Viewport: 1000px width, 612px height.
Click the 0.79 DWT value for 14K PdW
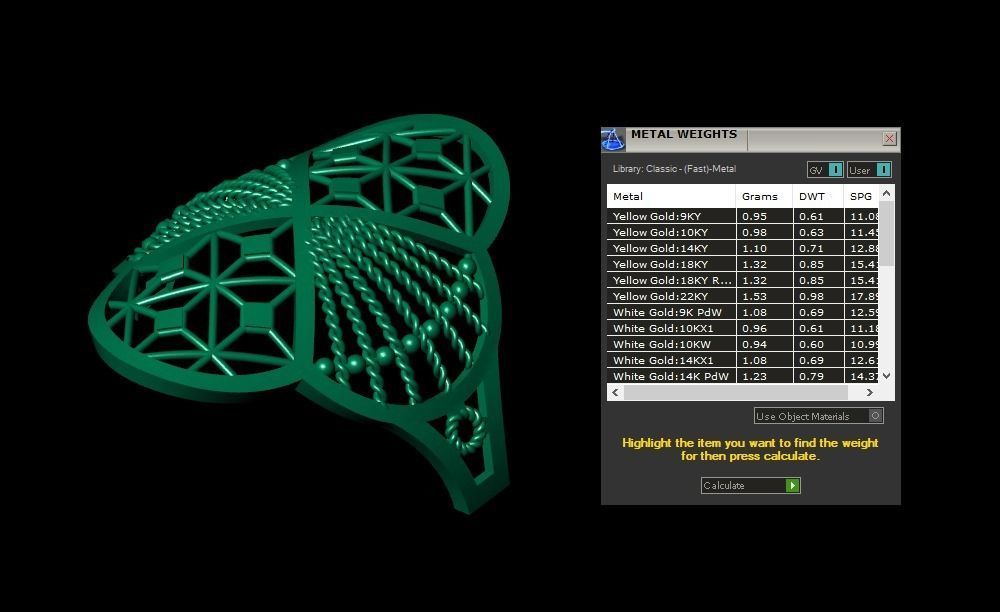811,376
